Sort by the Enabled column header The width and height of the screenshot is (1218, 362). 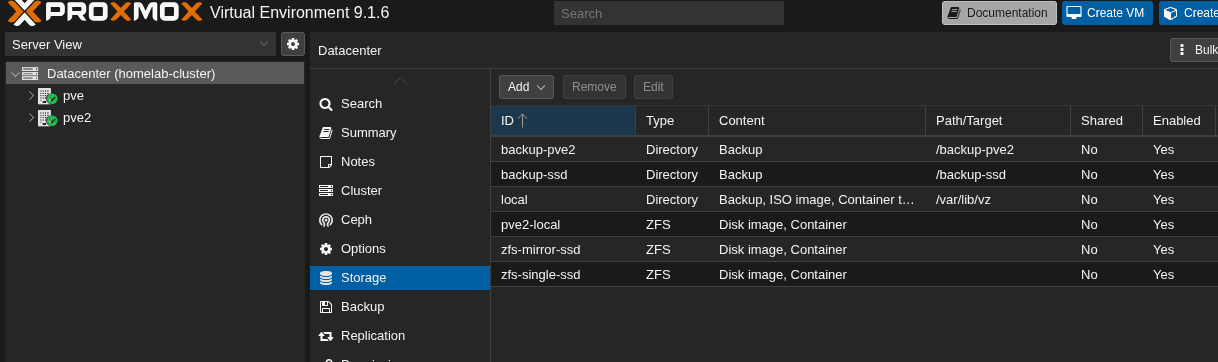point(1180,121)
